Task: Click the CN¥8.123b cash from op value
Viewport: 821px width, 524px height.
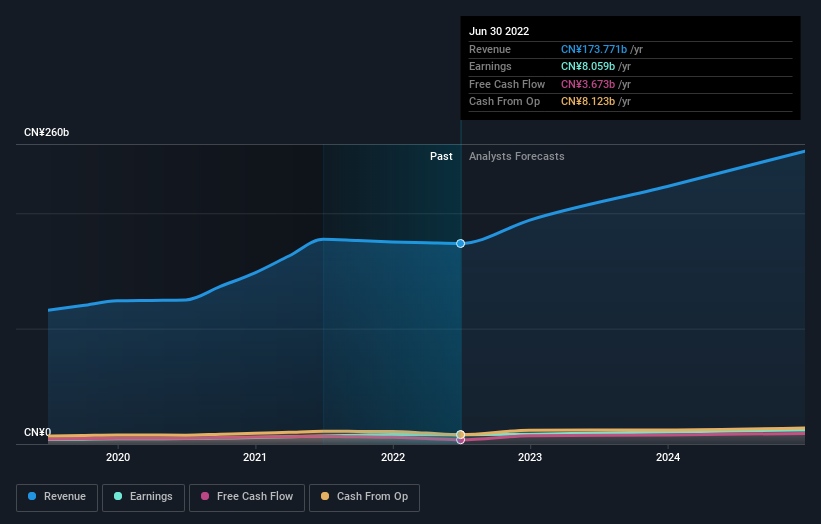Action: click(587, 102)
